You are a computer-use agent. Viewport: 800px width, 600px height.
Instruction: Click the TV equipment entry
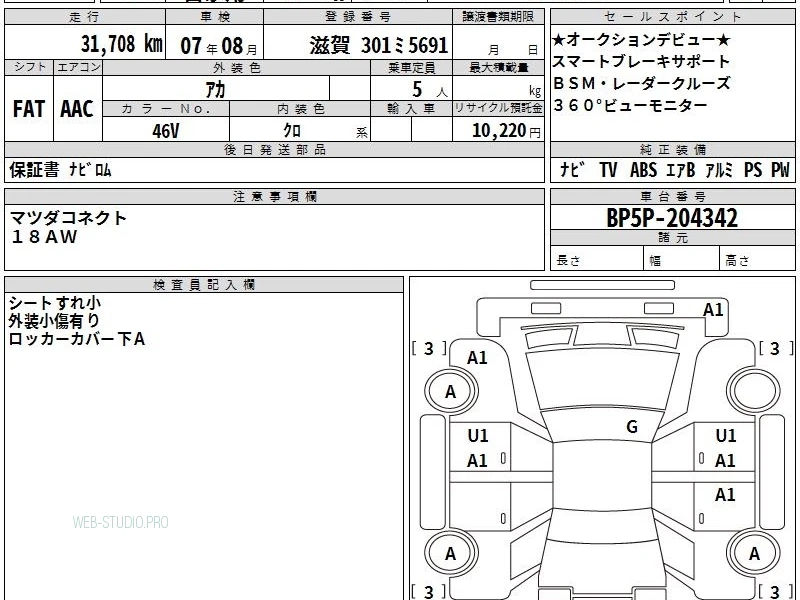coord(608,170)
